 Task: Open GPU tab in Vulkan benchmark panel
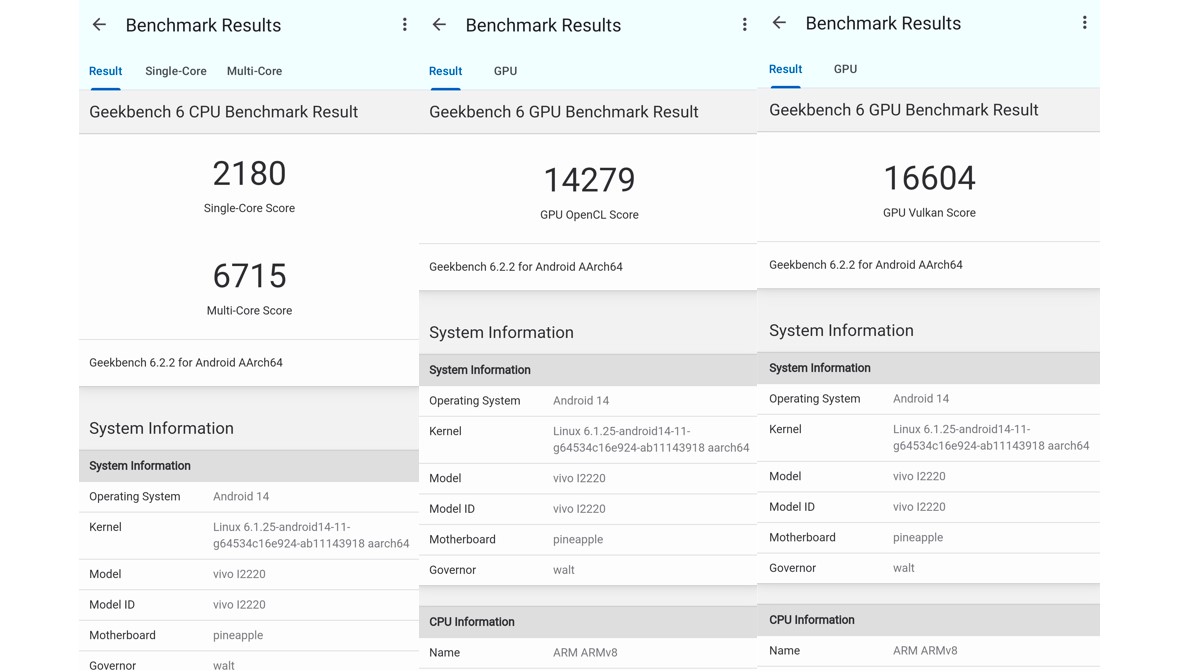tap(845, 68)
